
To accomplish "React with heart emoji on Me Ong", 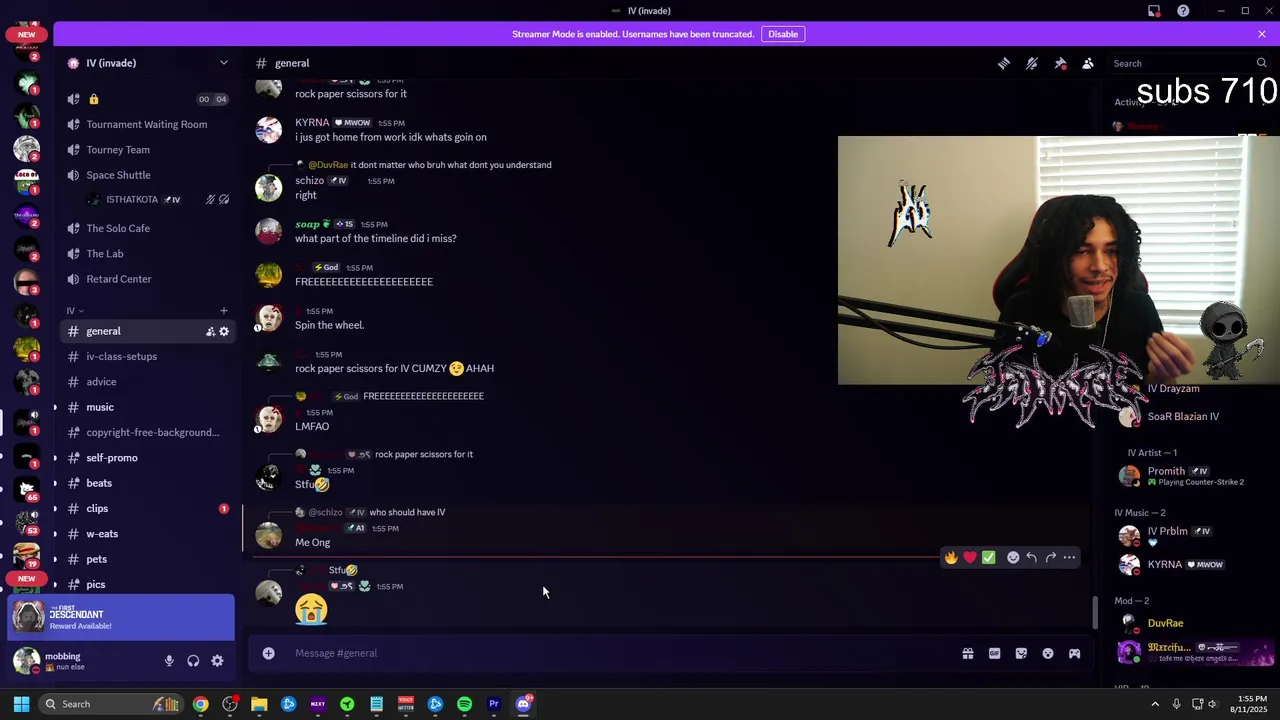I will [x=970, y=557].
